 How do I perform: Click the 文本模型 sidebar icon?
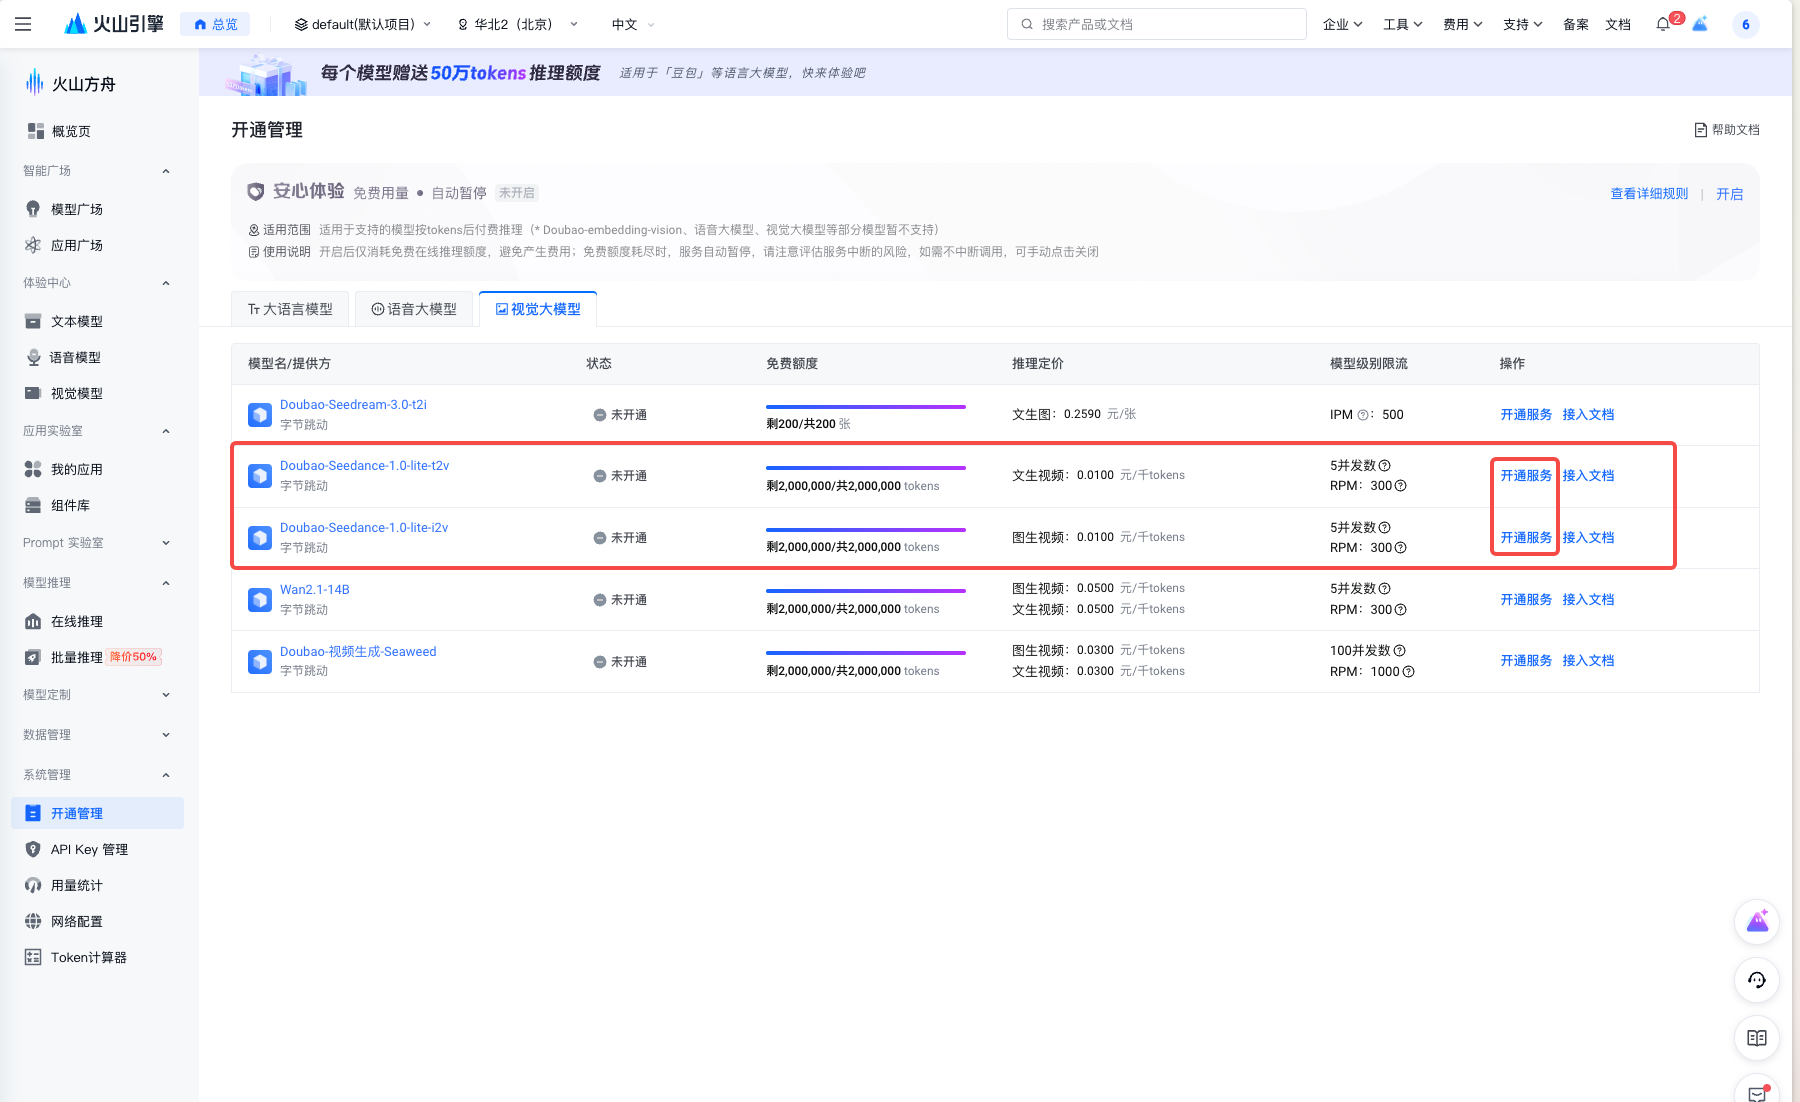[33, 321]
